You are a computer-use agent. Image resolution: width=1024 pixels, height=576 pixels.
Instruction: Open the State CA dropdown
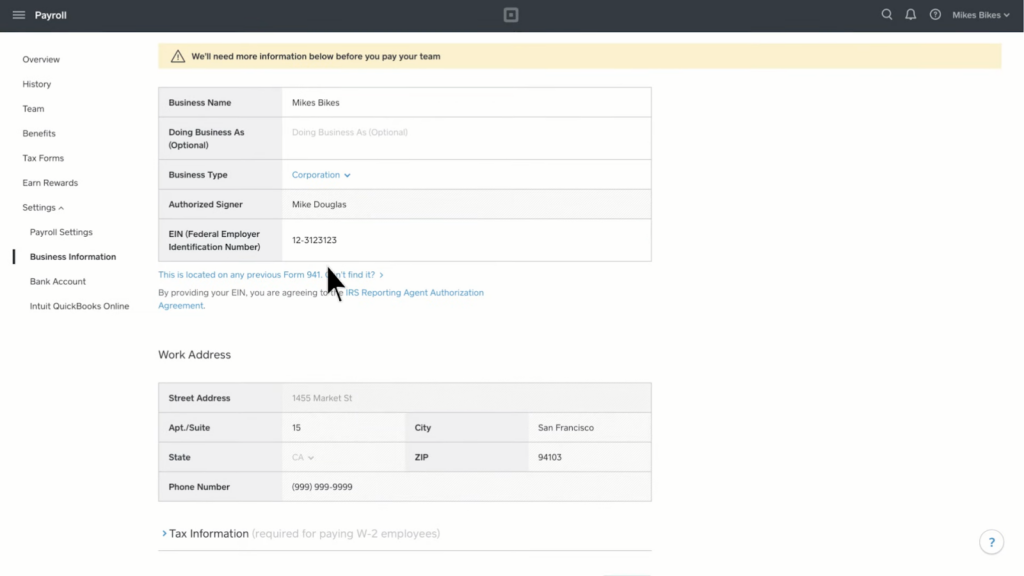point(303,457)
